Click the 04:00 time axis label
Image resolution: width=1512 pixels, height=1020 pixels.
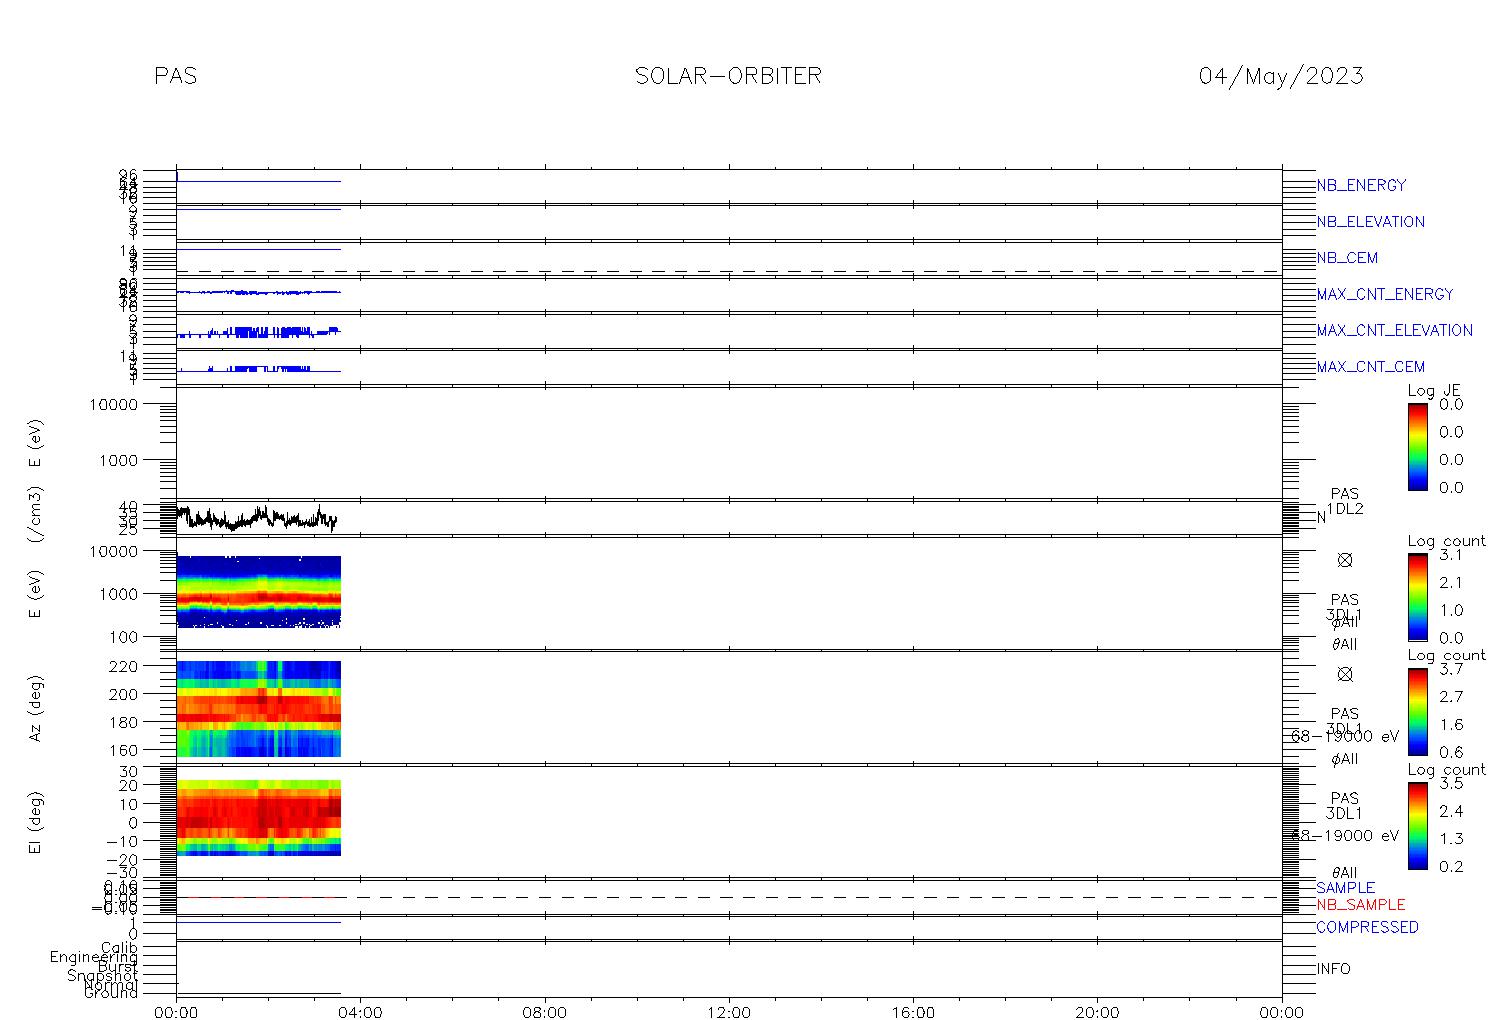(360, 1012)
